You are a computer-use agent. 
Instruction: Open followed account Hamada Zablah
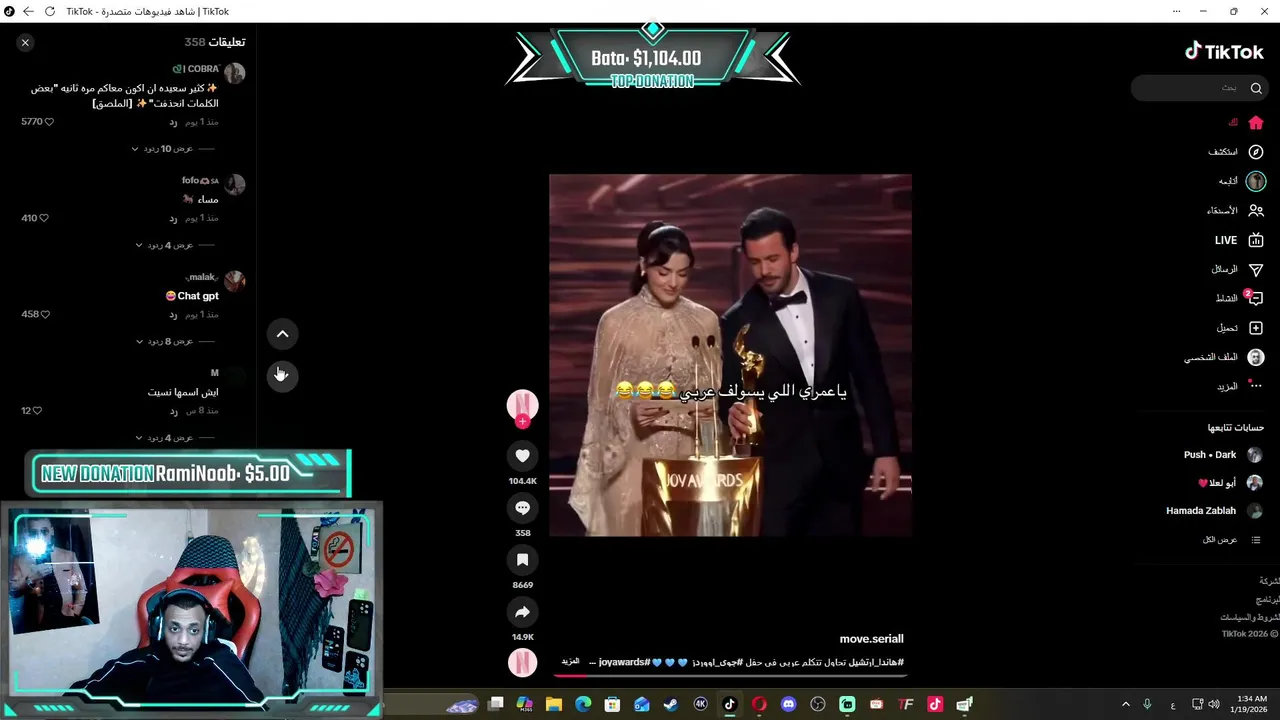[x=1214, y=511]
